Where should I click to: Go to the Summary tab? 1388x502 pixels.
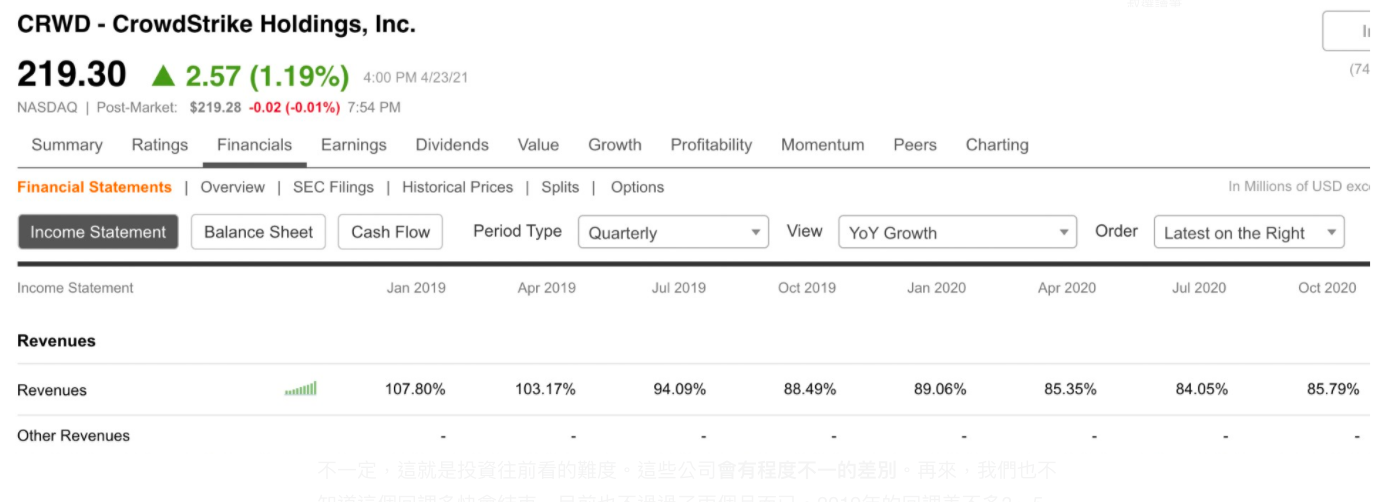67,145
